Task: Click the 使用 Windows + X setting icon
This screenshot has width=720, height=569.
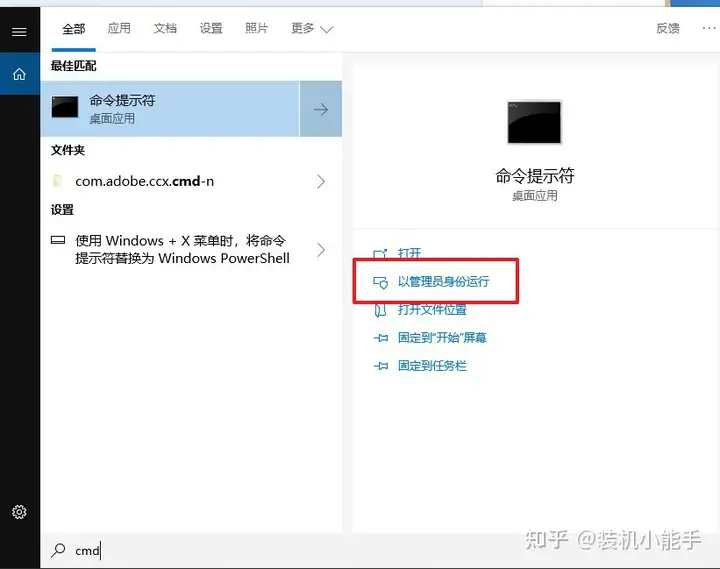Action: click(58, 240)
